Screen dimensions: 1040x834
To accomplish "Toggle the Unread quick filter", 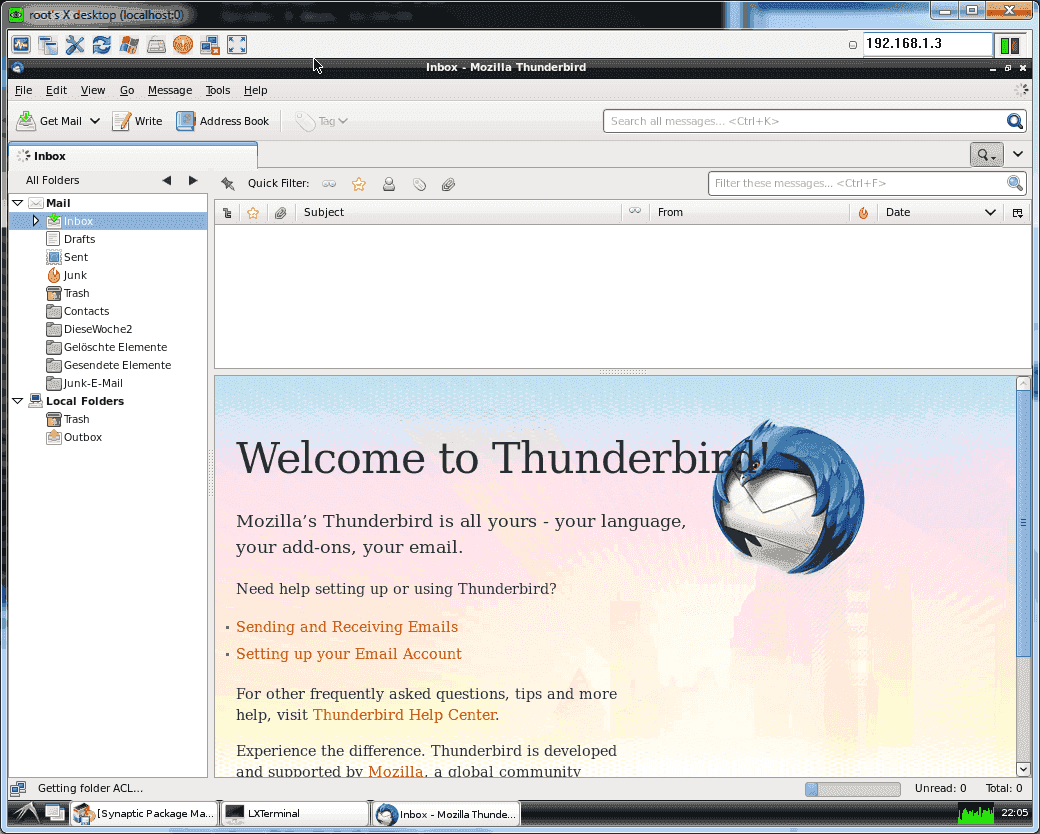I will click(329, 184).
